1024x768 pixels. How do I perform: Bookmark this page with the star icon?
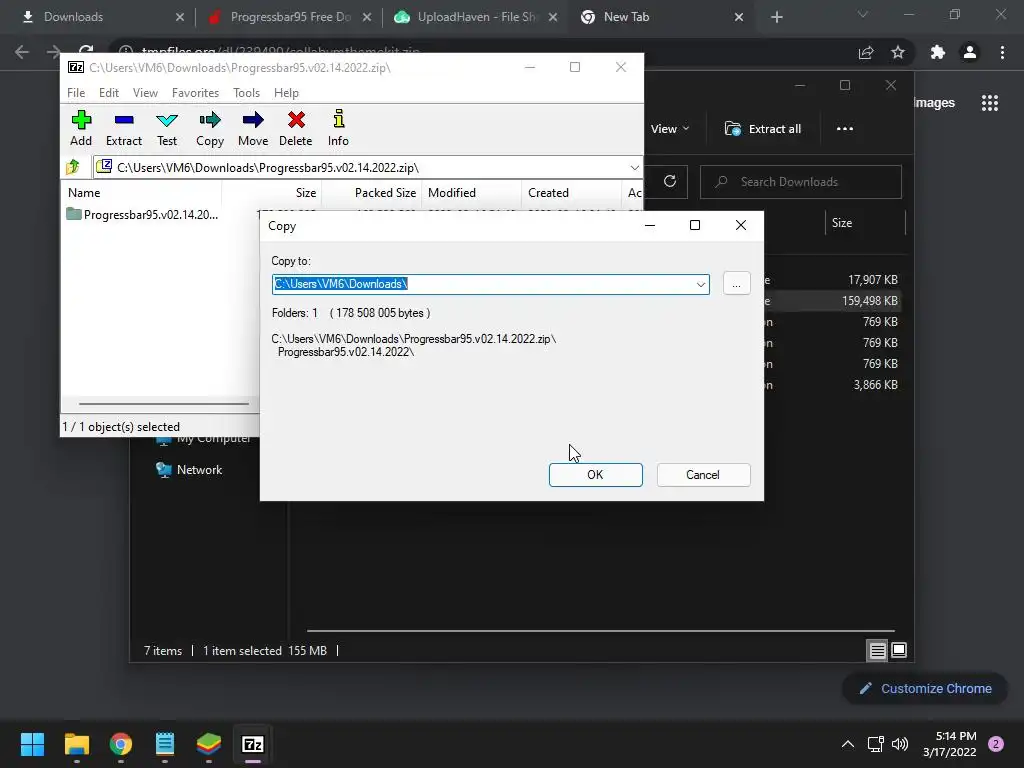point(898,52)
